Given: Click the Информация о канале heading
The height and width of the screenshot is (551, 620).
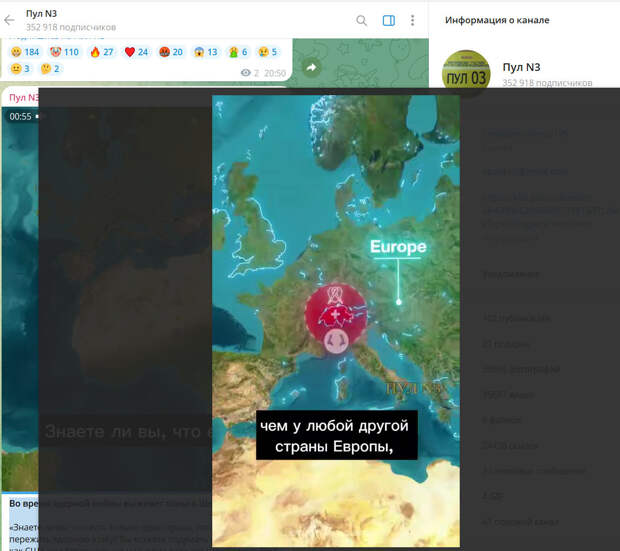Looking at the screenshot, I should tap(497, 20).
